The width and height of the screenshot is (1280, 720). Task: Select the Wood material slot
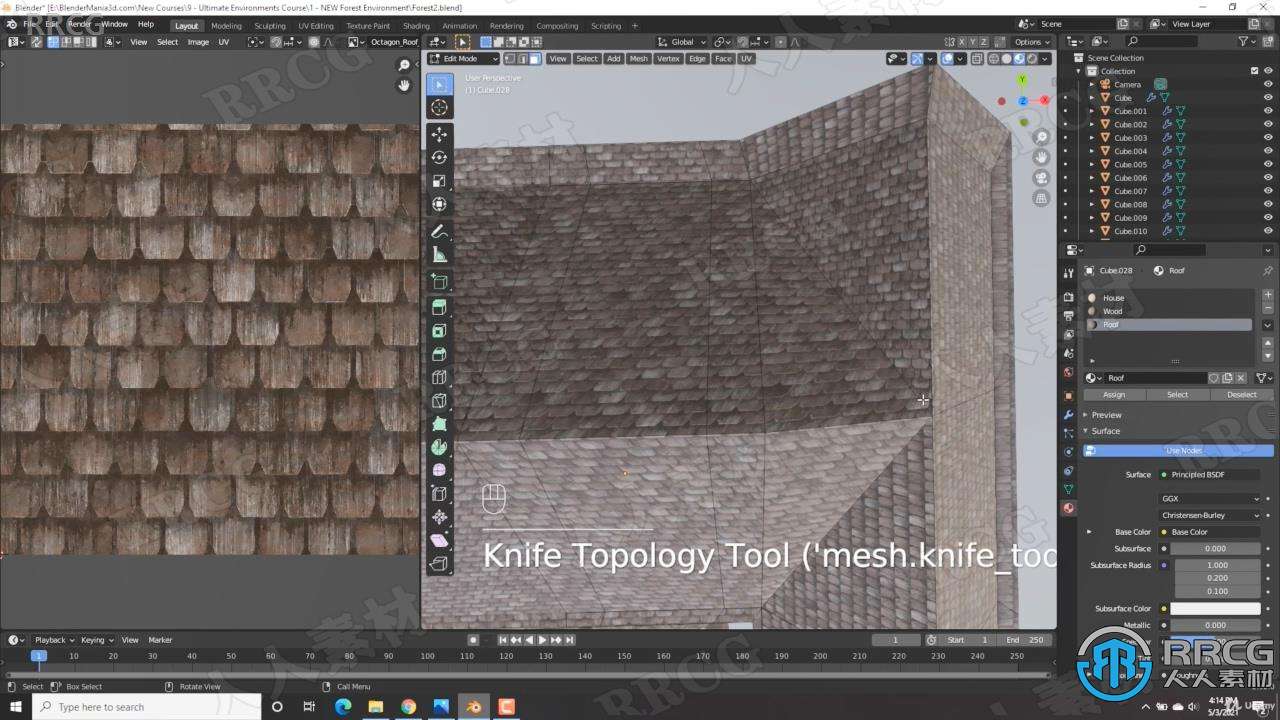[x=1168, y=311]
